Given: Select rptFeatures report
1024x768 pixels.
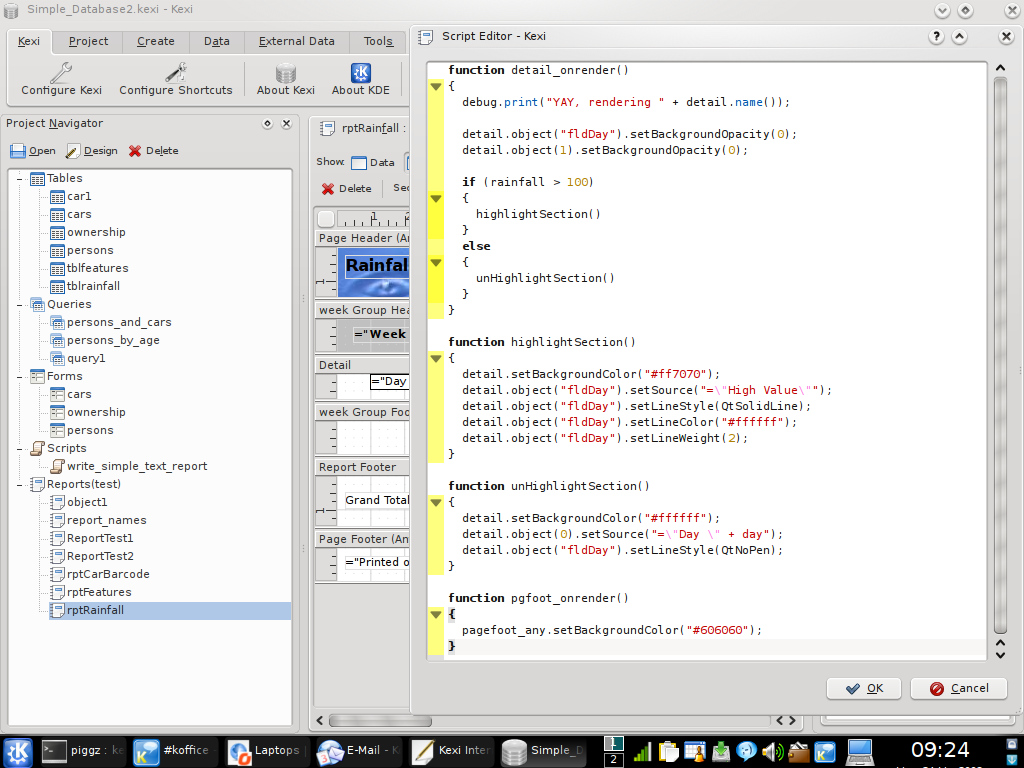Looking at the screenshot, I should [x=99, y=592].
